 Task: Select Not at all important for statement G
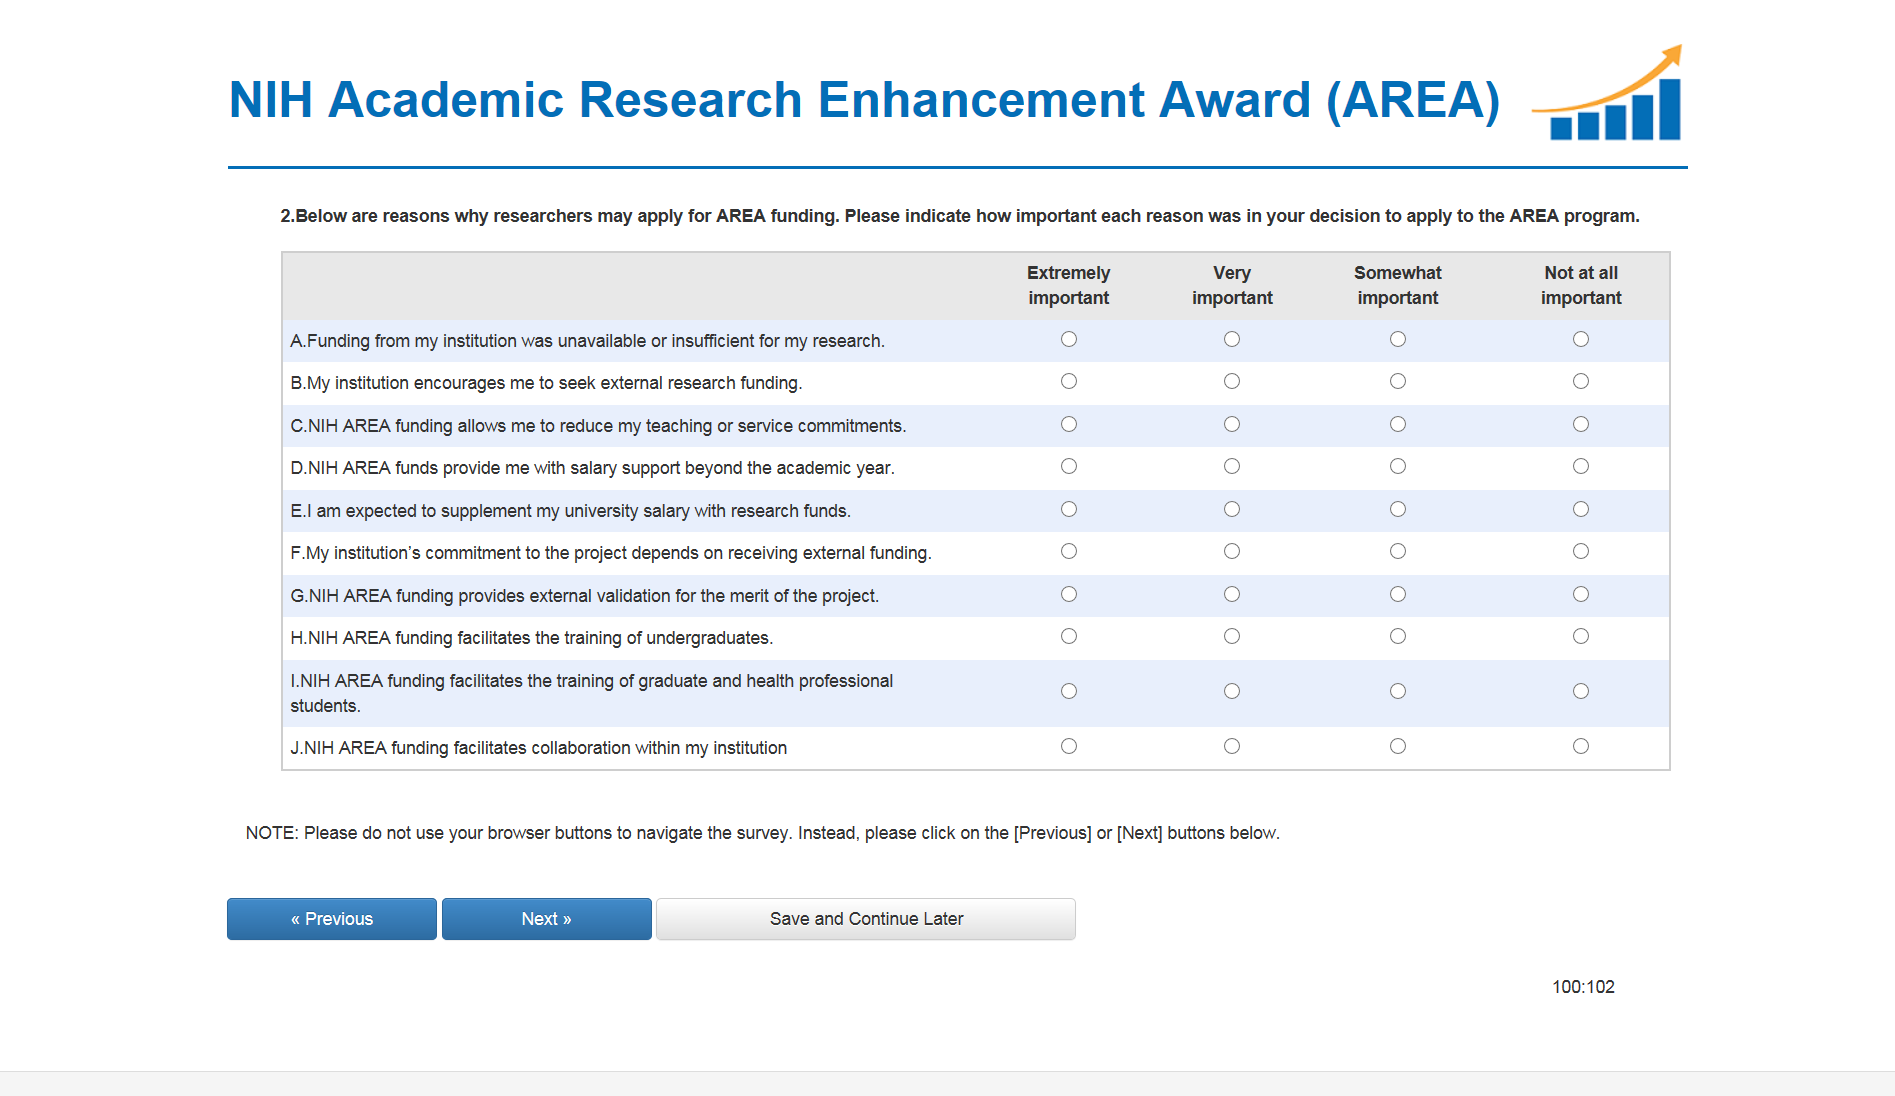click(1581, 594)
